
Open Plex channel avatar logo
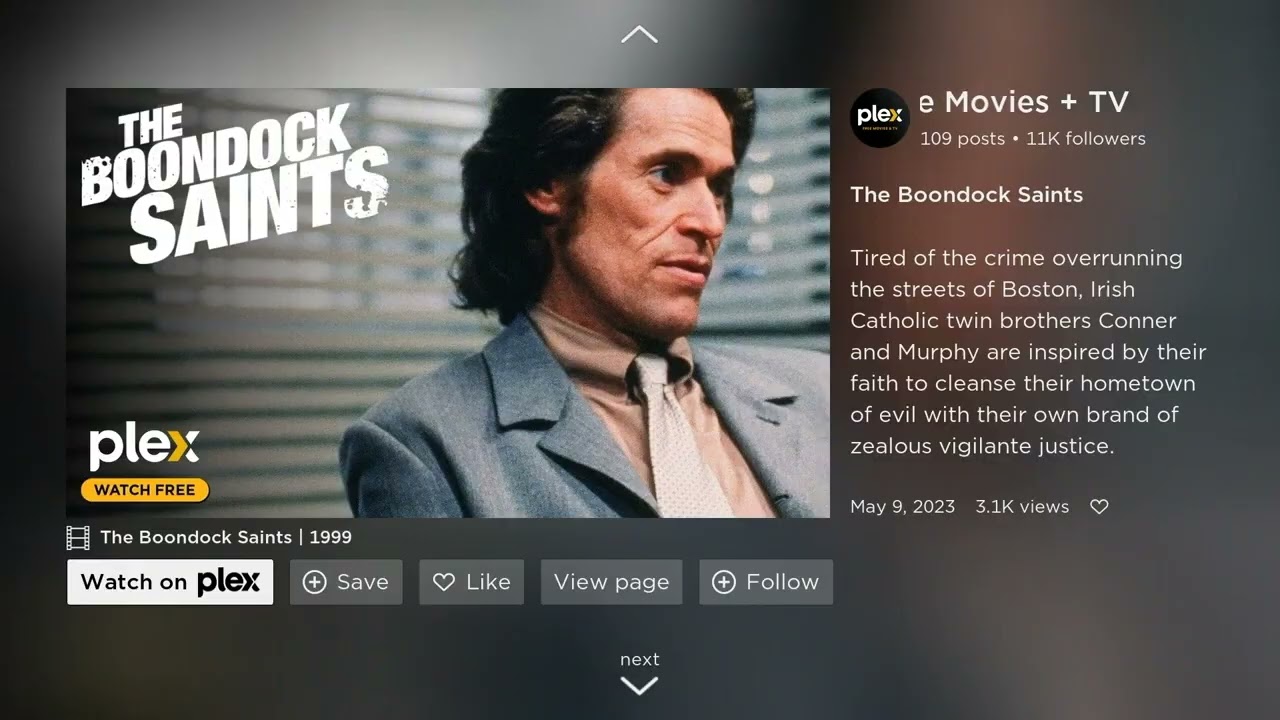[880, 118]
